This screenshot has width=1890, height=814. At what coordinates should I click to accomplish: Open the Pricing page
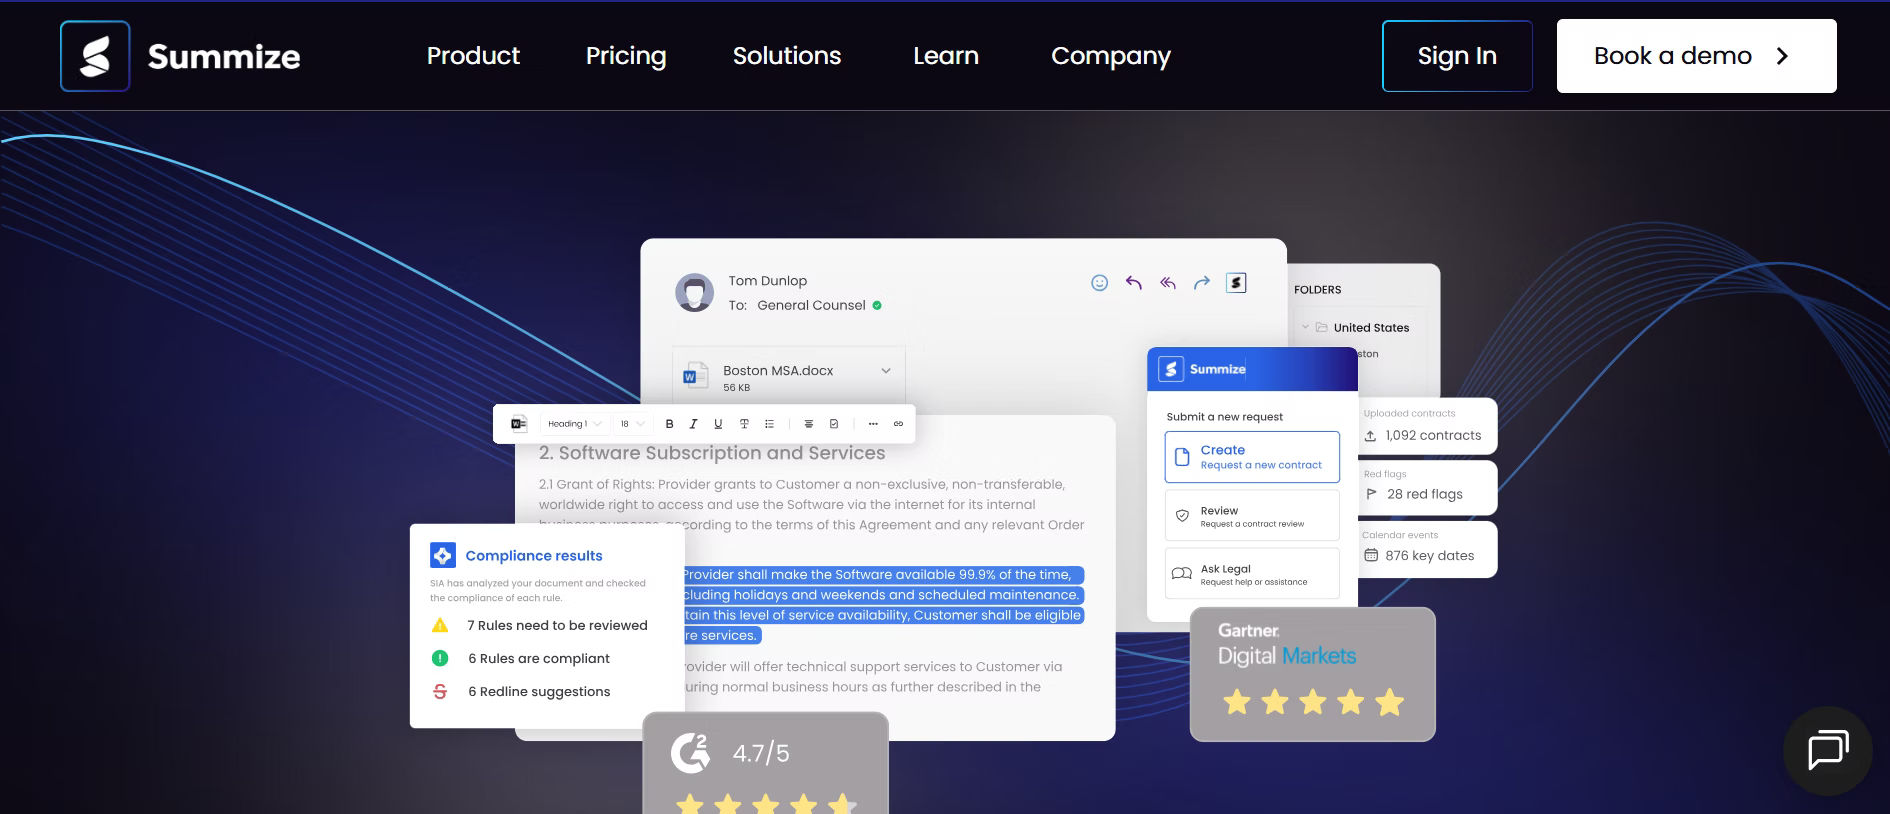(x=626, y=56)
